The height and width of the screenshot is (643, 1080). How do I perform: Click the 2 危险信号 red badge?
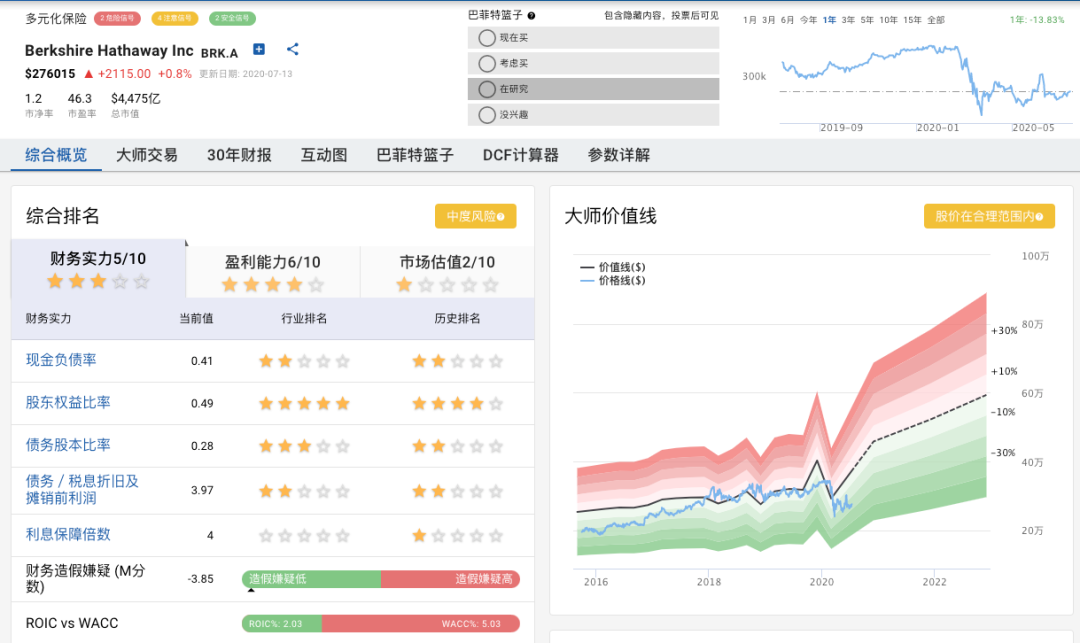(117, 19)
